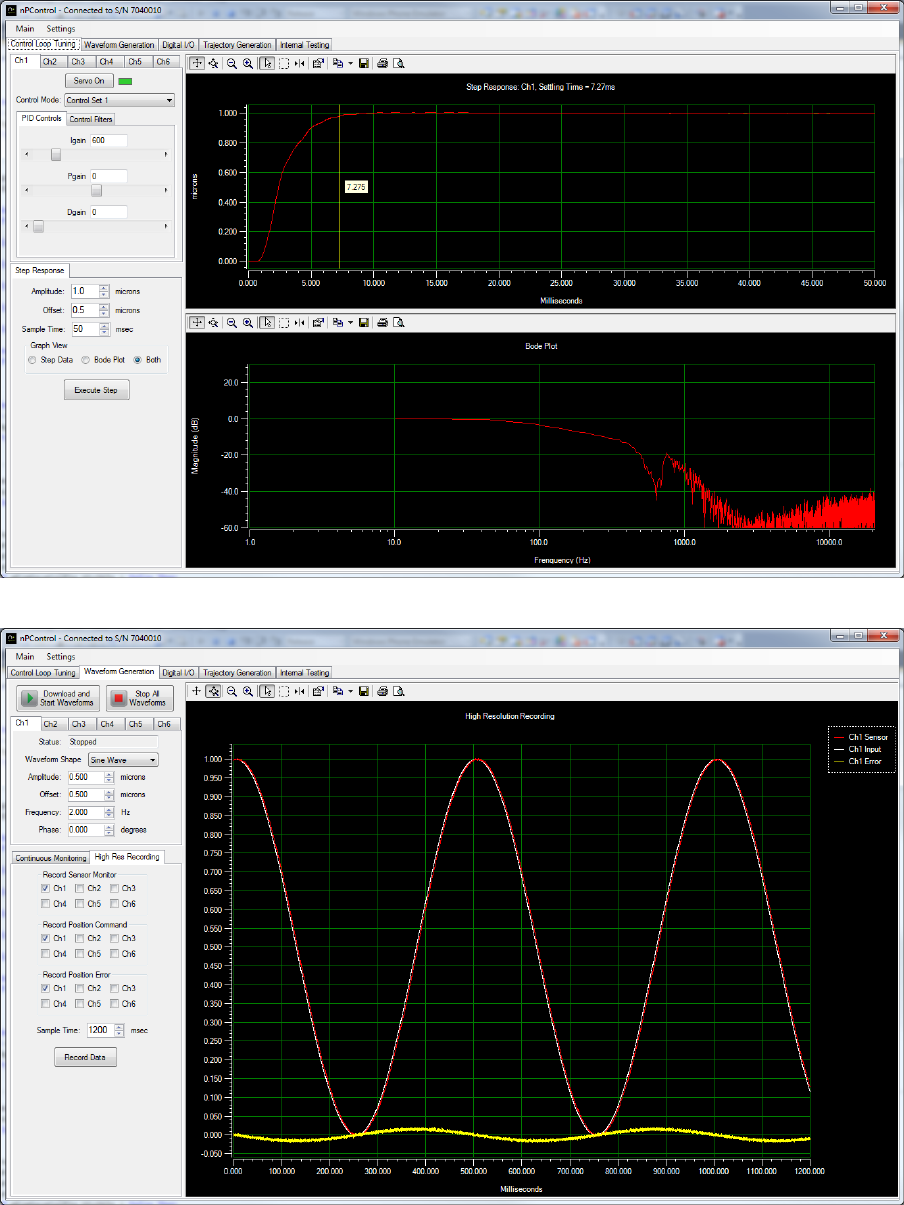This screenshot has width=904, height=1205.
Task: Select zoom box tool above Step Response graph
Action: (x=283, y=62)
